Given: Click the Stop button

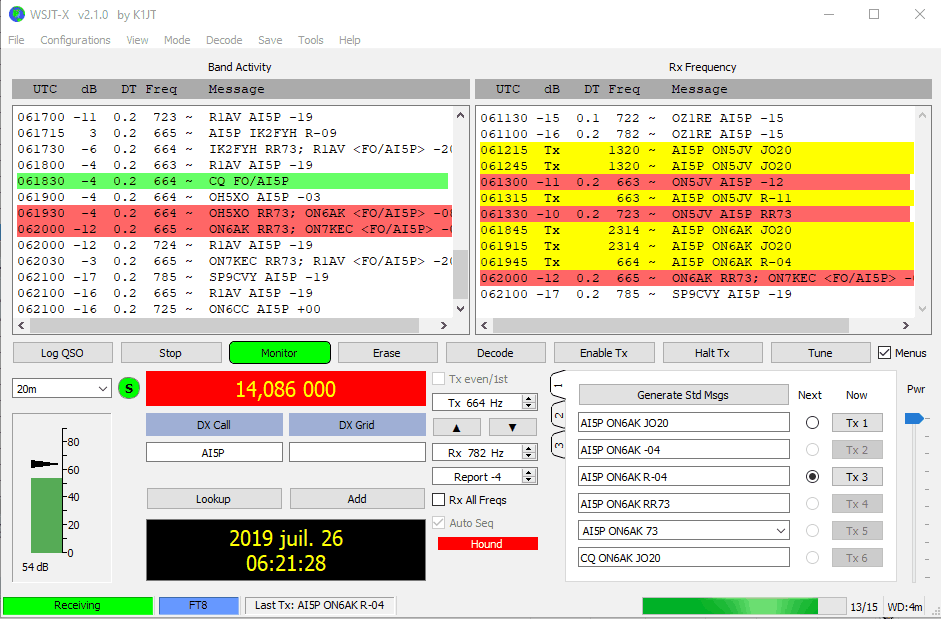Looking at the screenshot, I should pos(170,353).
